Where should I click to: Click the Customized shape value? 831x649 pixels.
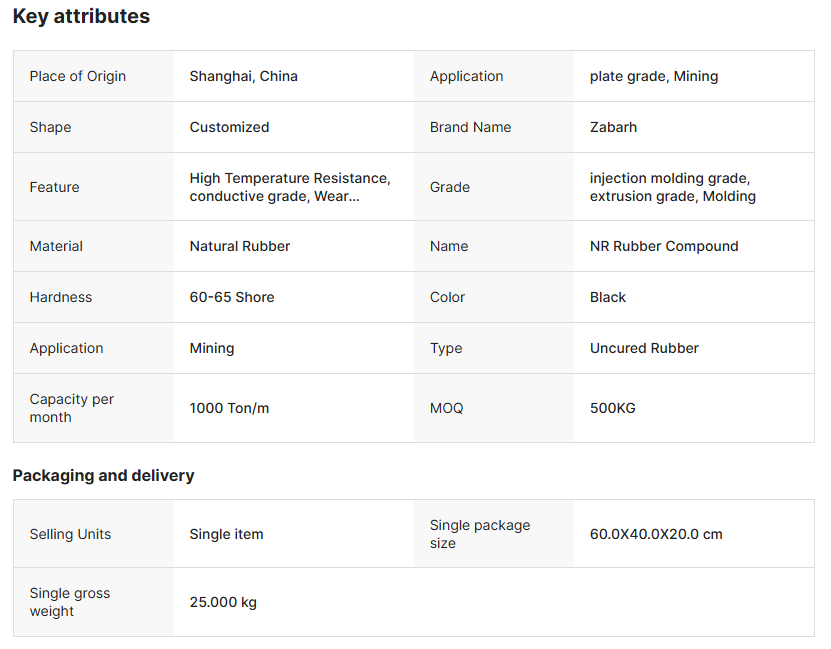click(x=229, y=127)
